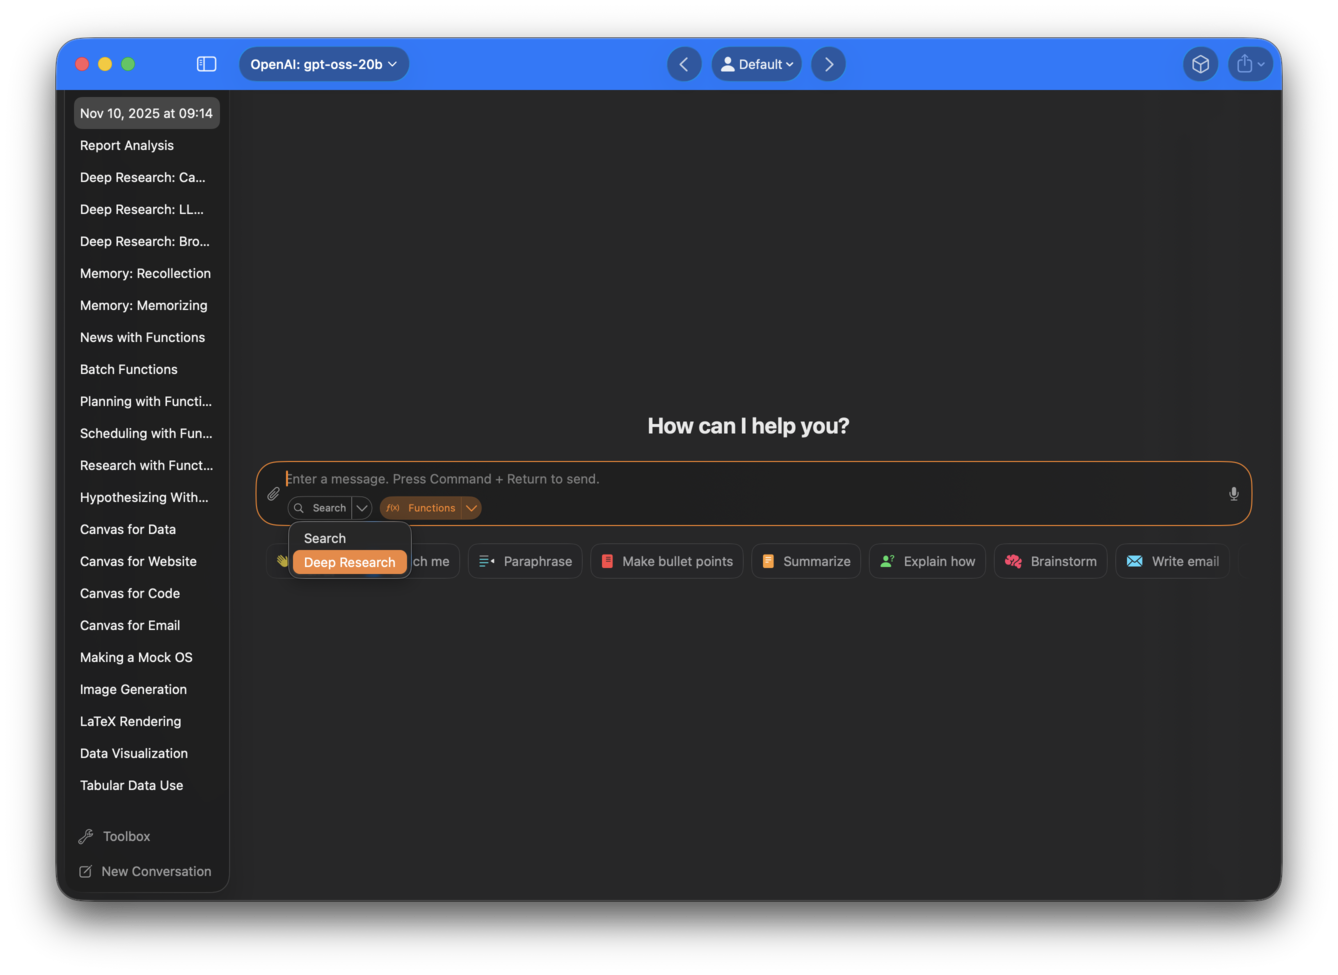Expand the Default persona dropdown
The image size is (1338, 975).
point(756,64)
